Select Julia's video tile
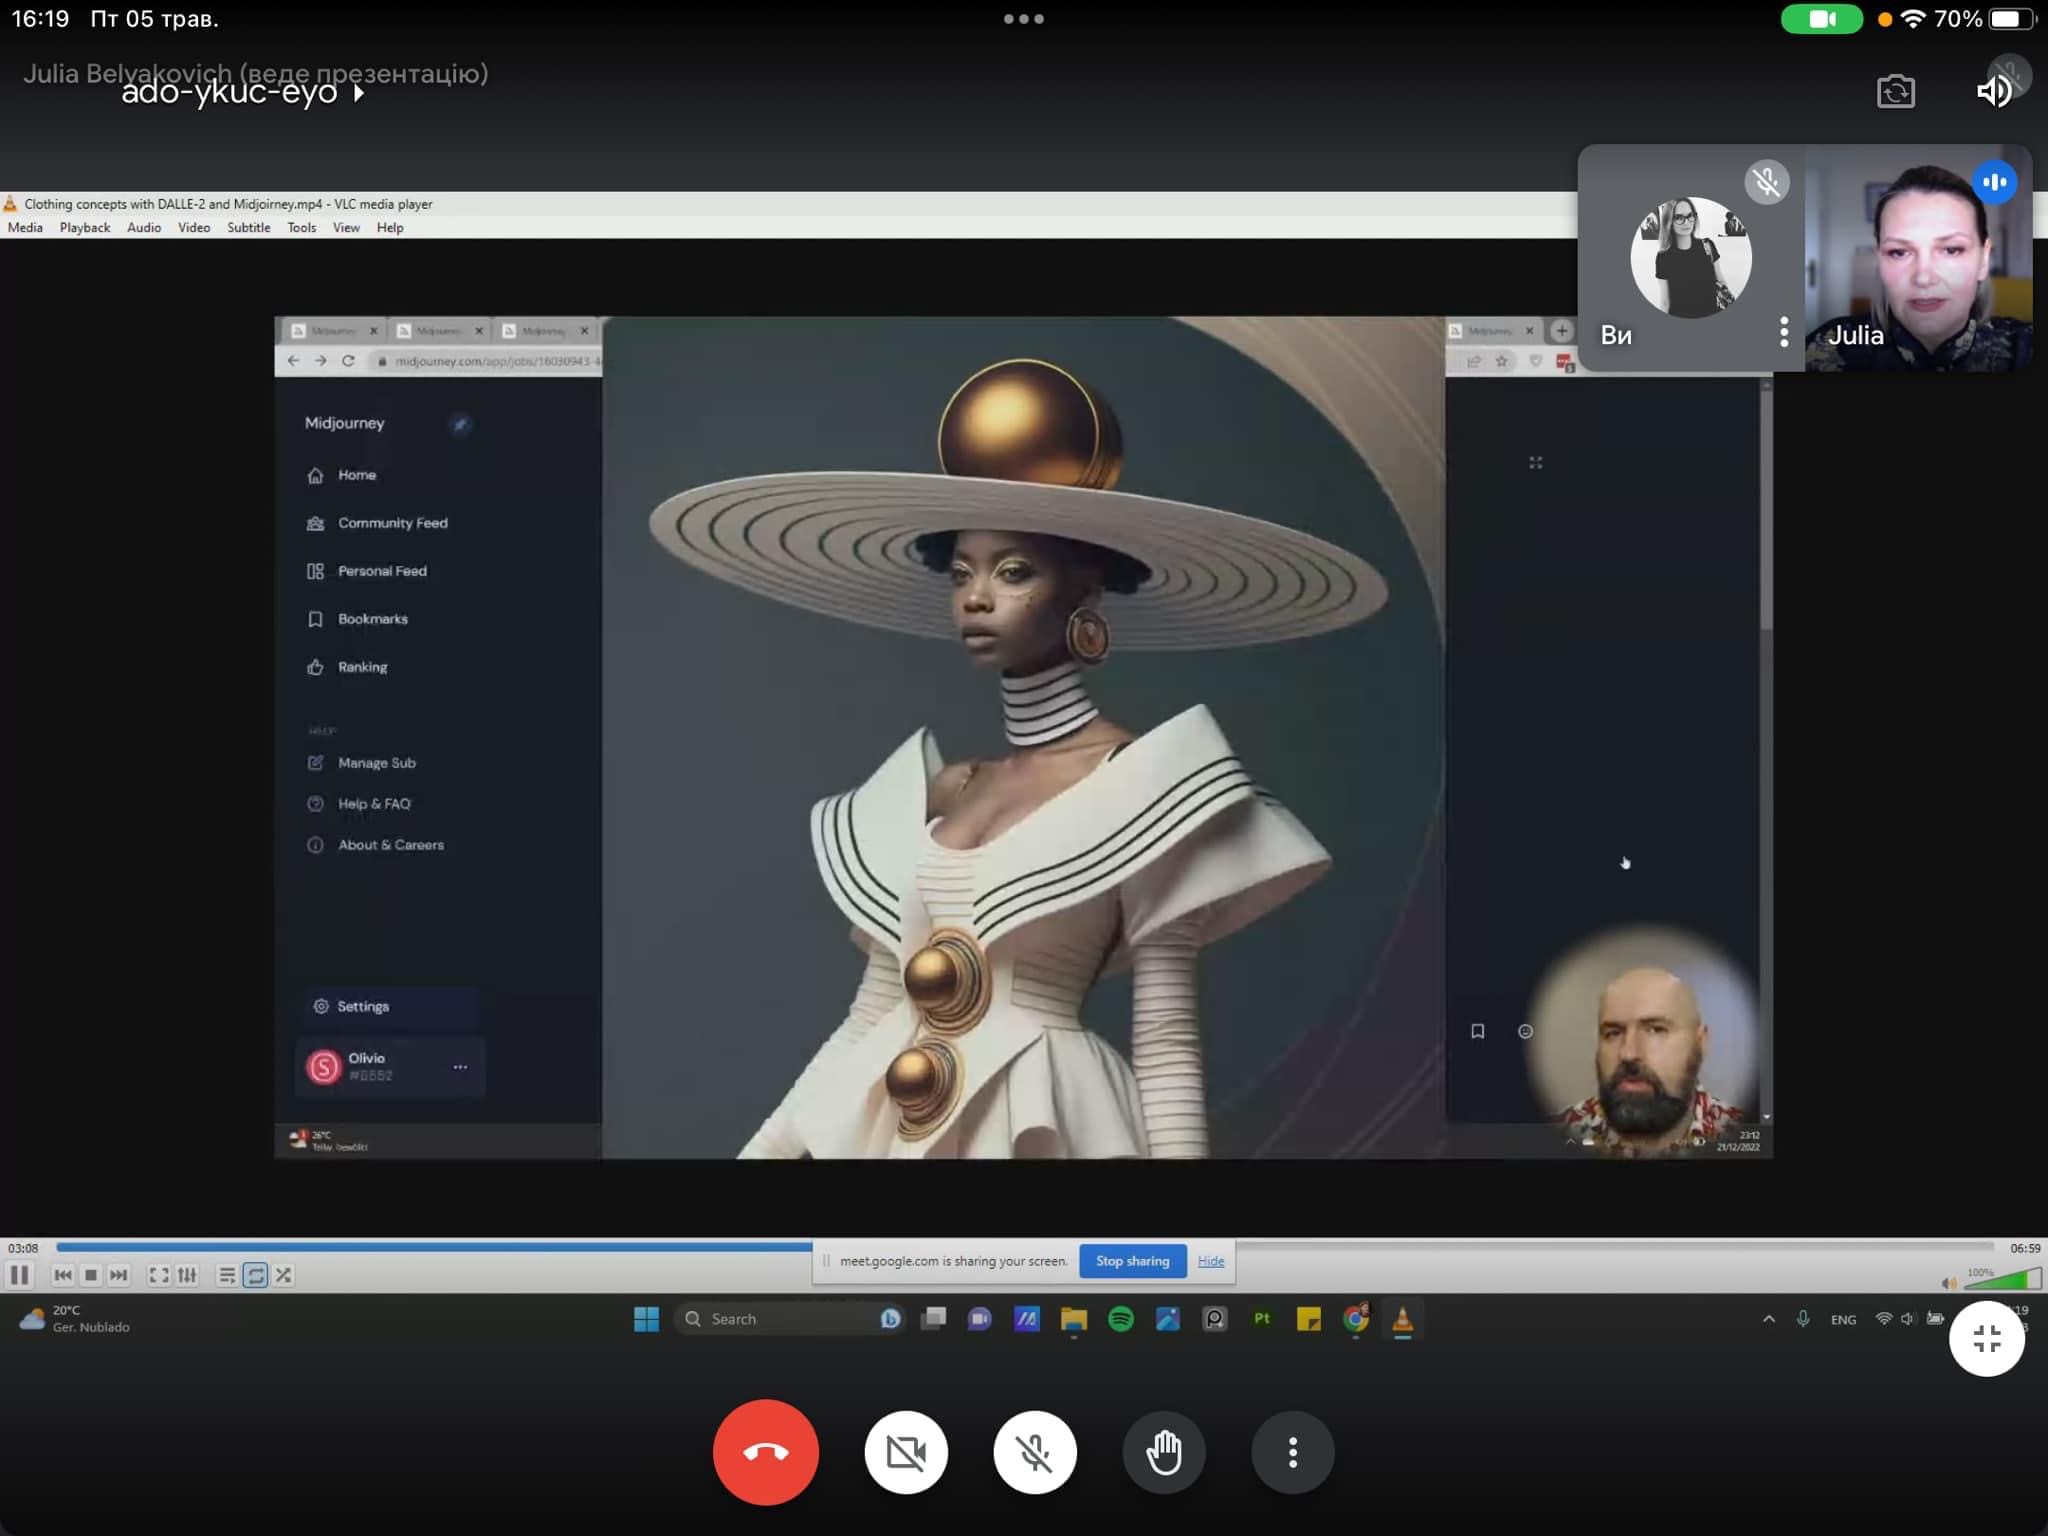 [1919, 259]
